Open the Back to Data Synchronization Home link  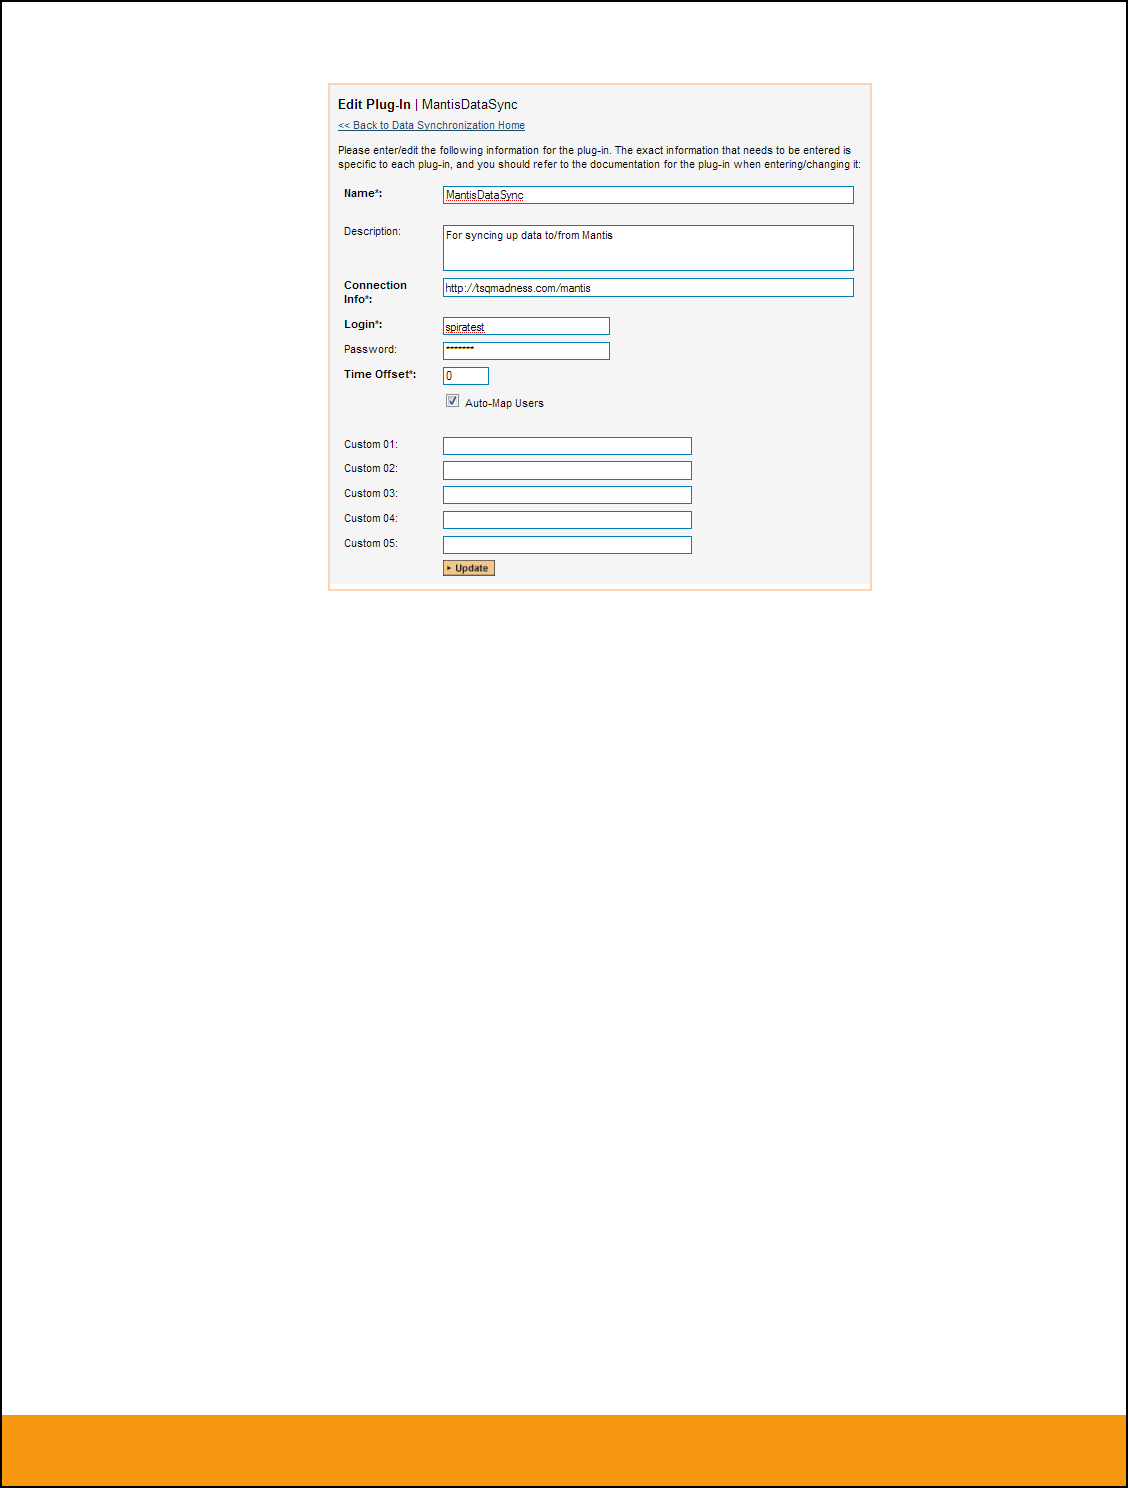click(x=431, y=125)
